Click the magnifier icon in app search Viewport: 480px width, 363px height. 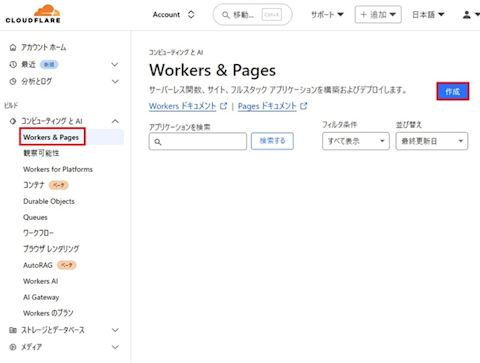158,142
